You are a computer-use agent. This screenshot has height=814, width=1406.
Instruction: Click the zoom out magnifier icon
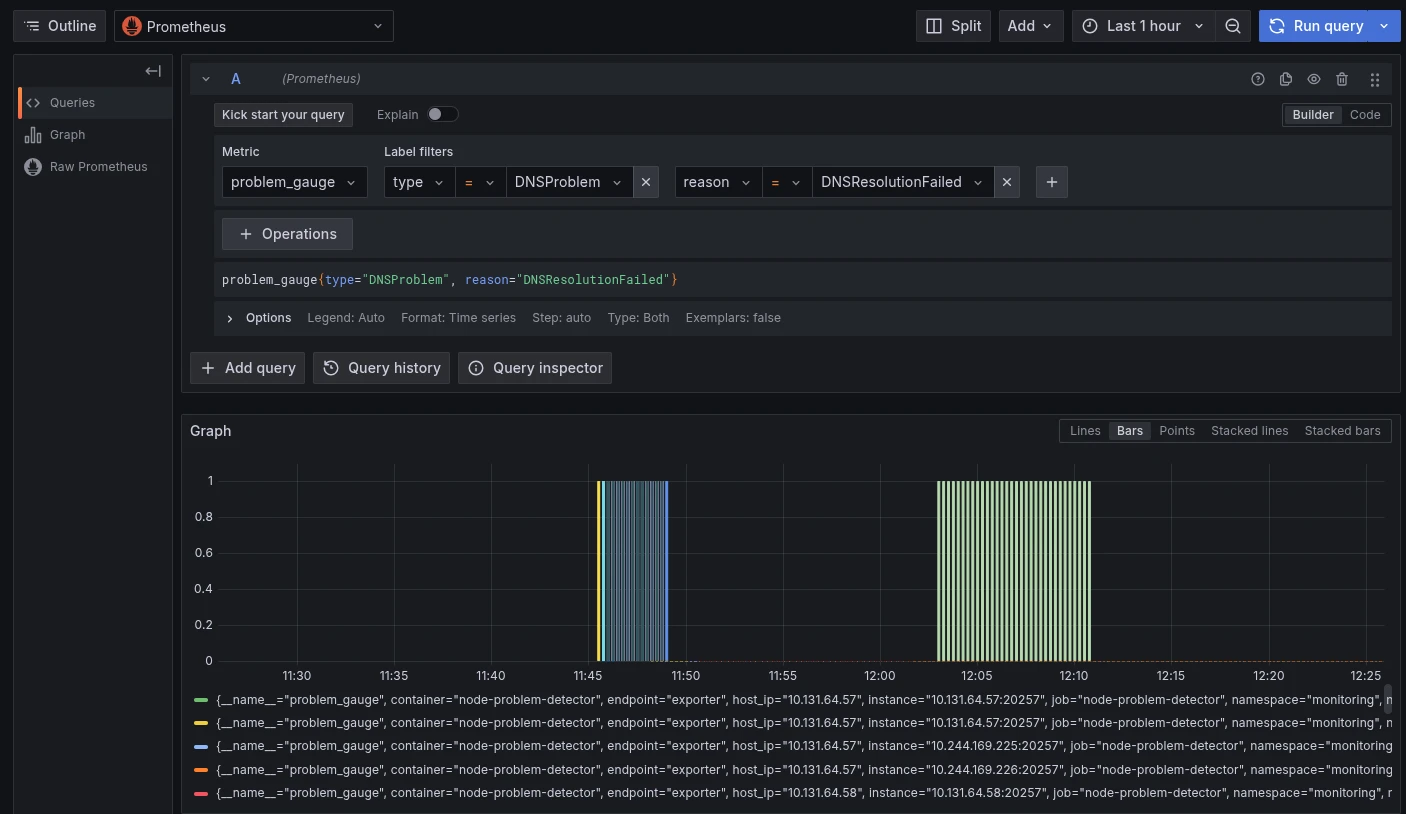click(x=1233, y=26)
